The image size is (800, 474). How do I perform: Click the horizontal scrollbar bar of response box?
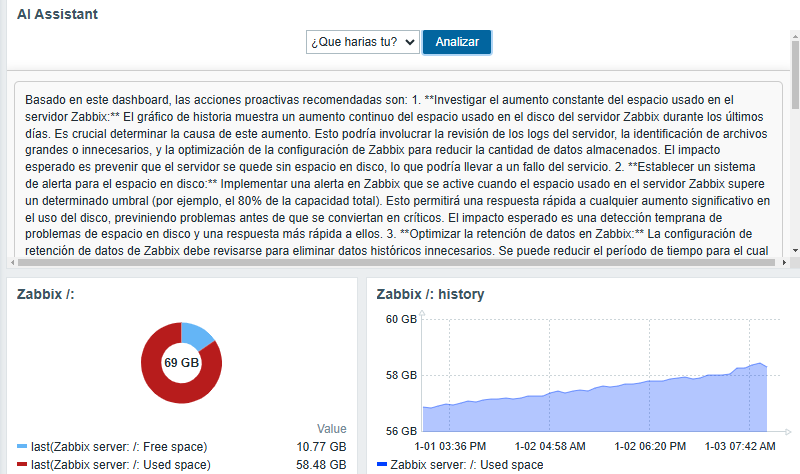[396, 262]
